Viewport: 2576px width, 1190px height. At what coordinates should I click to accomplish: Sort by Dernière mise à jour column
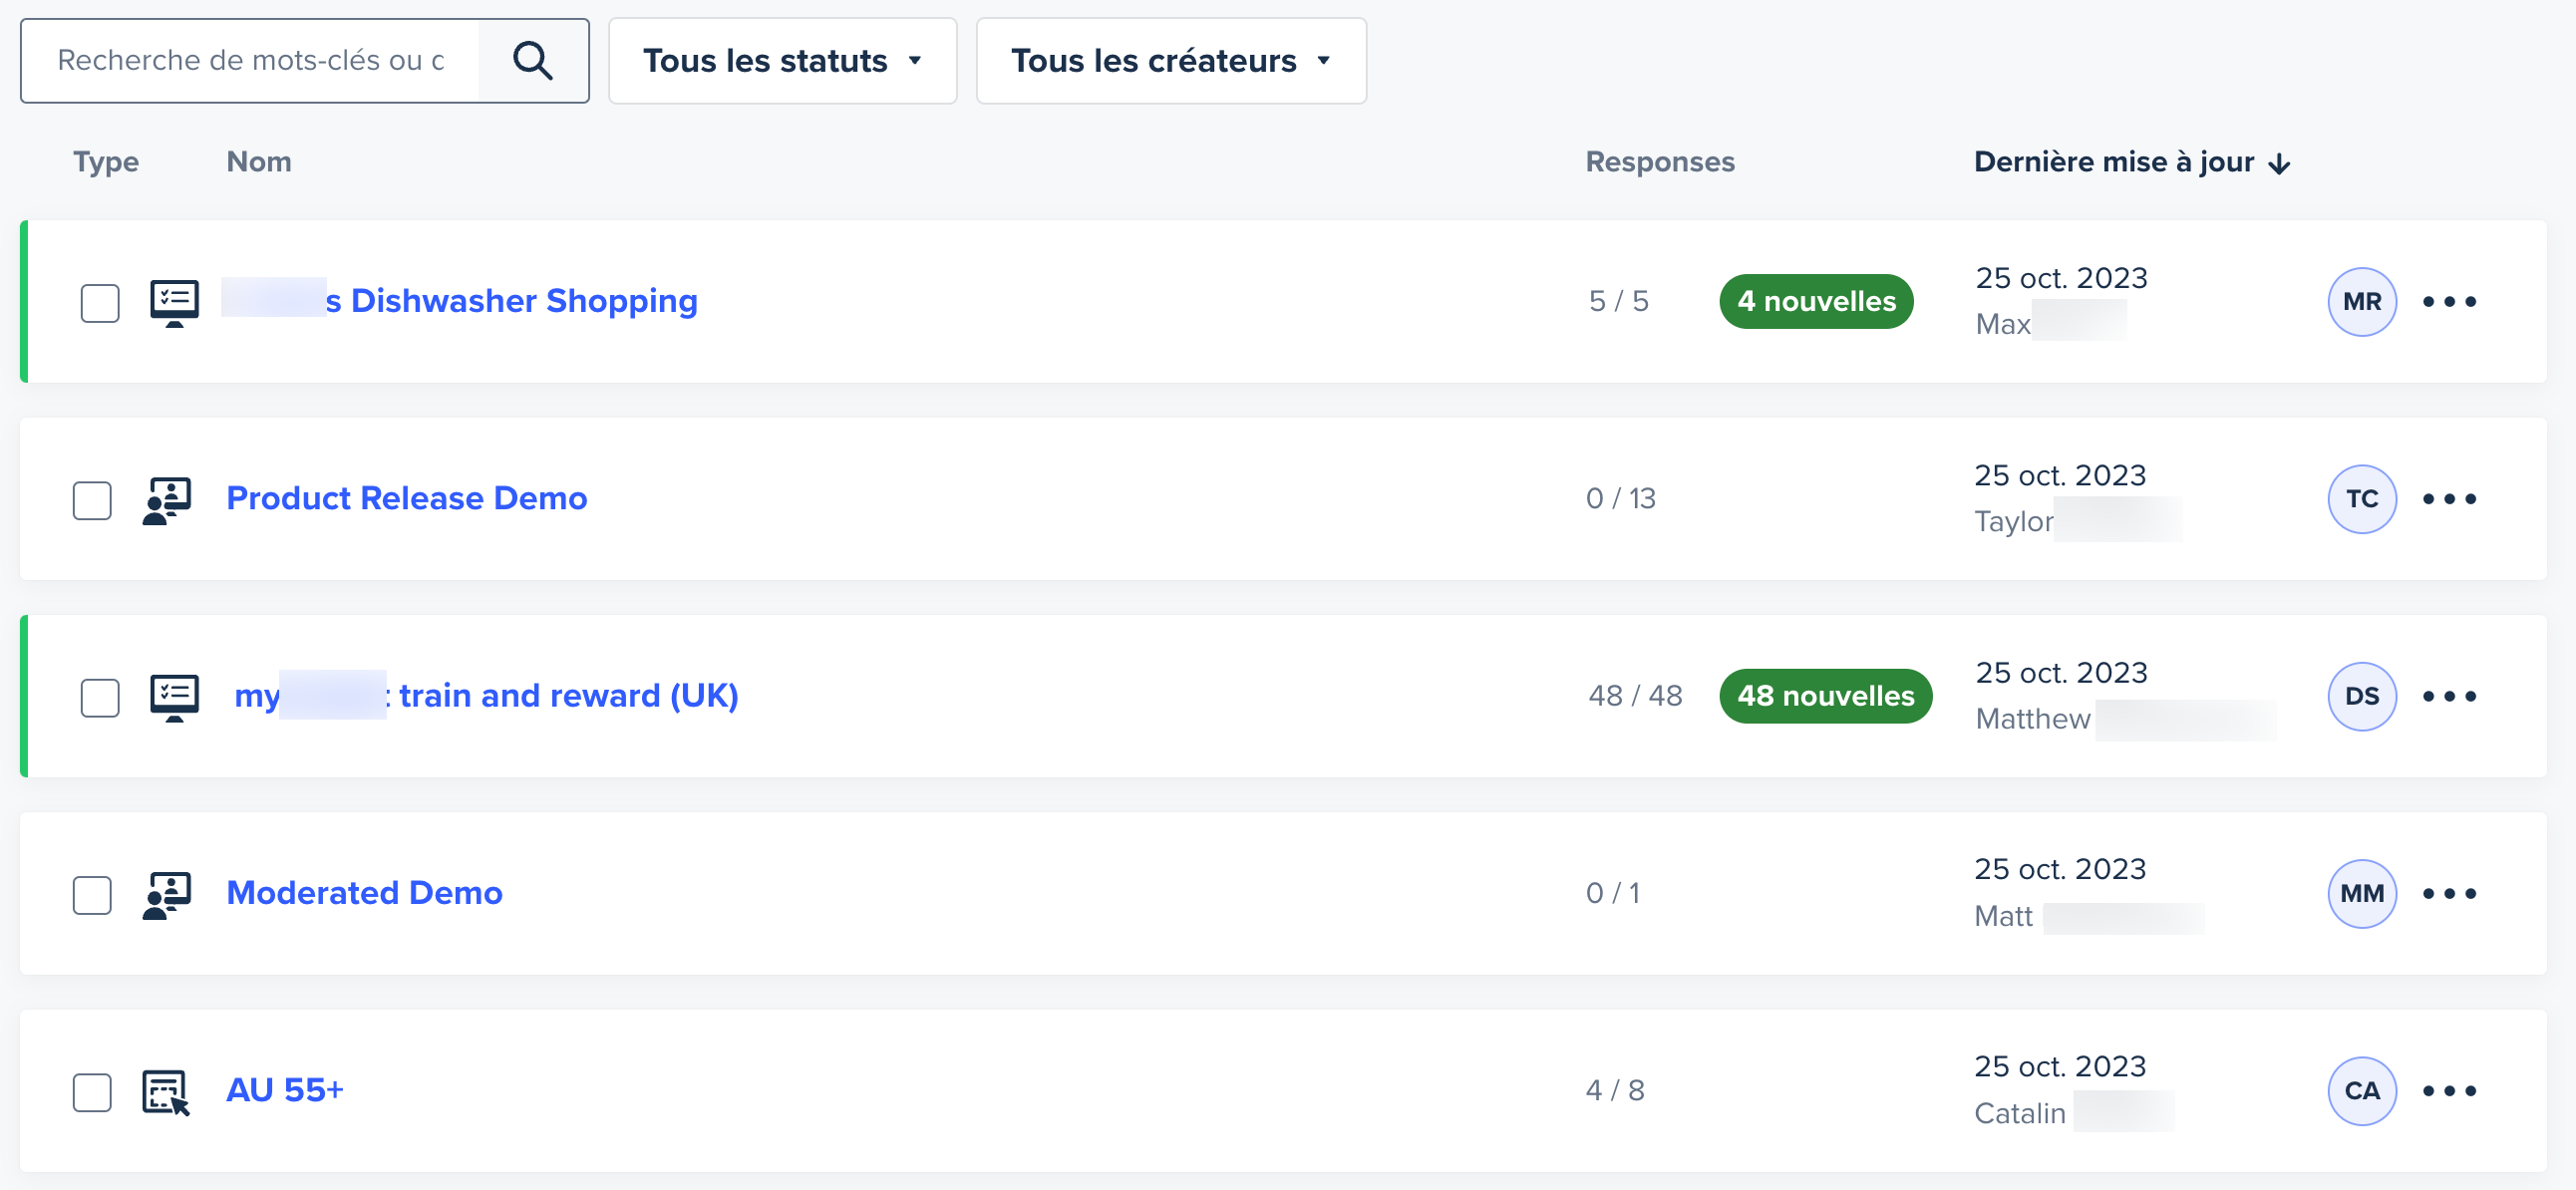click(2131, 162)
